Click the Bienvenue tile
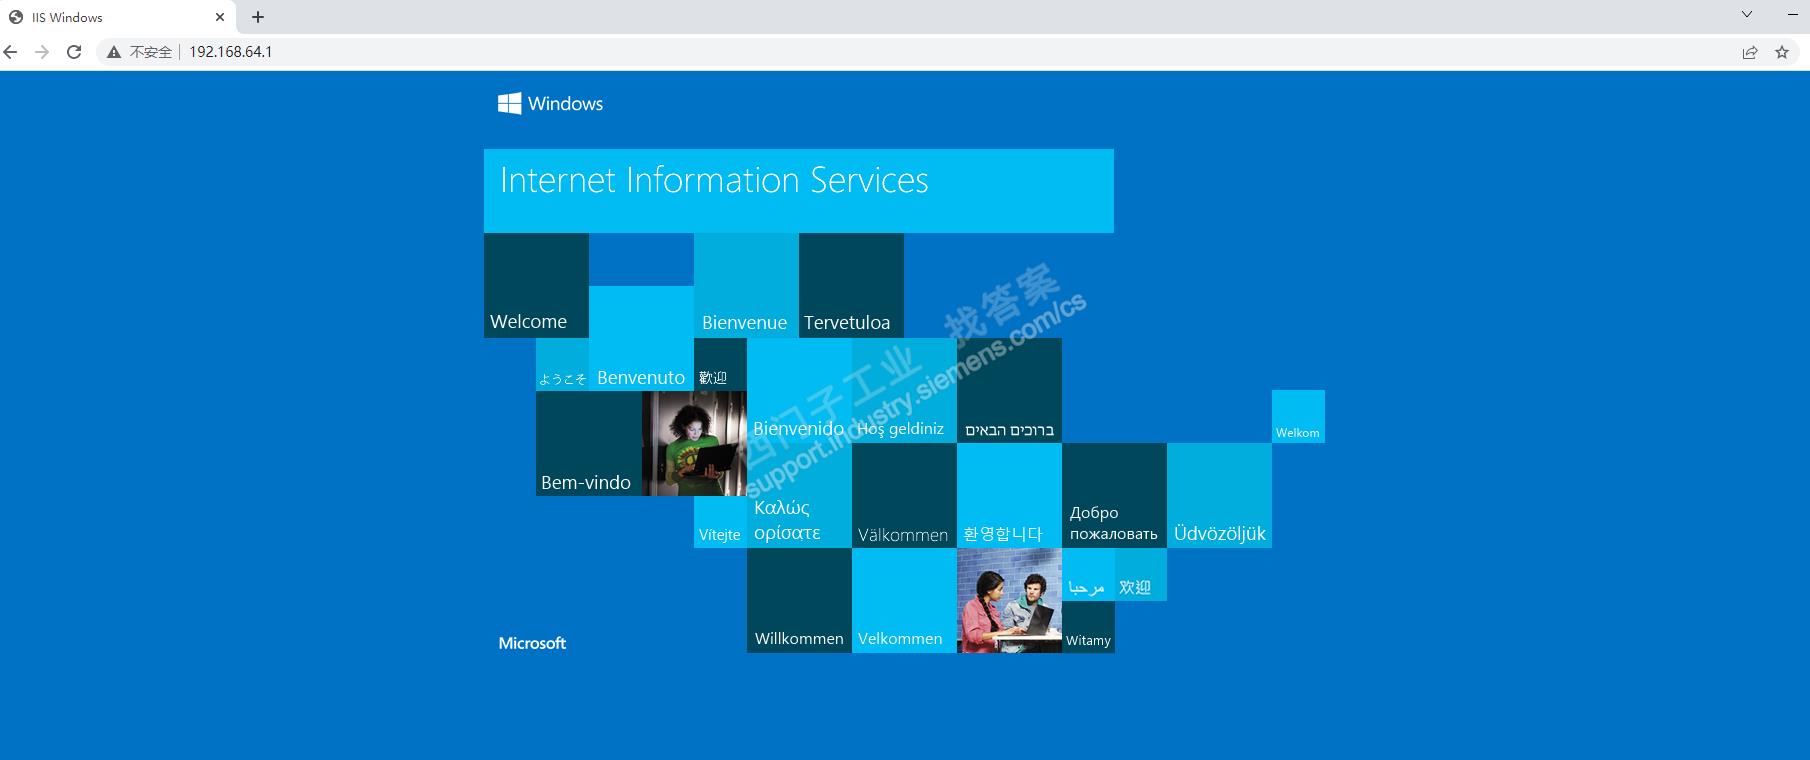The width and height of the screenshot is (1810, 760). (x=746, y=285)
